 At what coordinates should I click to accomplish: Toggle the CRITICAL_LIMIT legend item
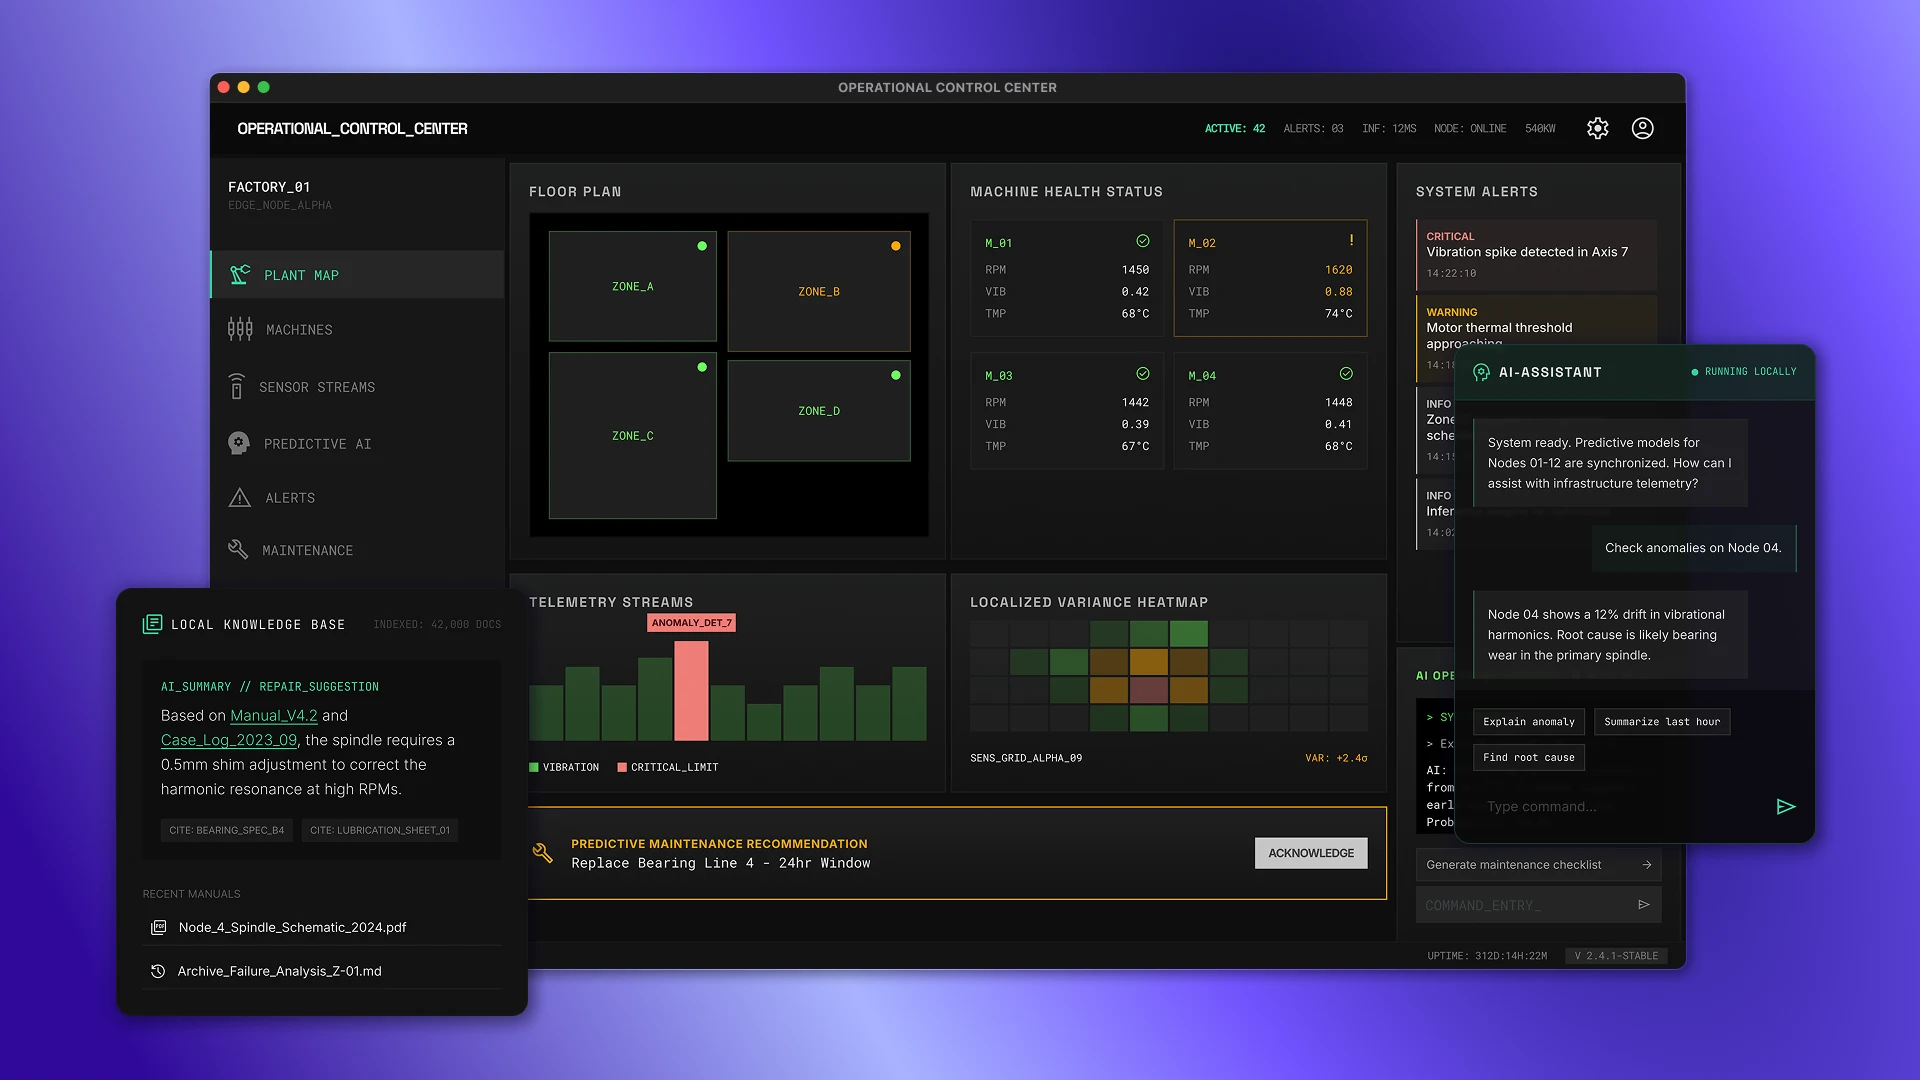pyautogui.click(x=667, y=767)
